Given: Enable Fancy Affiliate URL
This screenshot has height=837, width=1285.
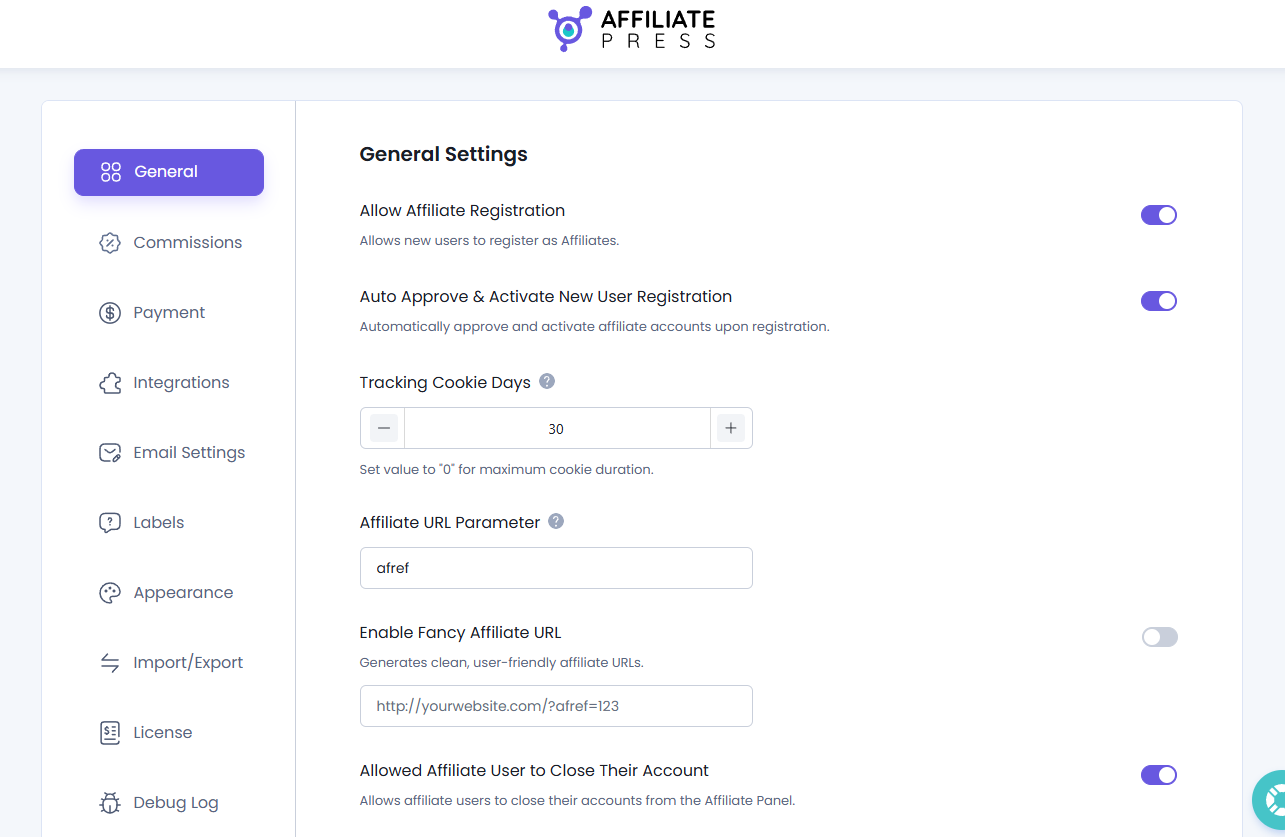Looking at the screenshot, I should [x=1158, y=637].
